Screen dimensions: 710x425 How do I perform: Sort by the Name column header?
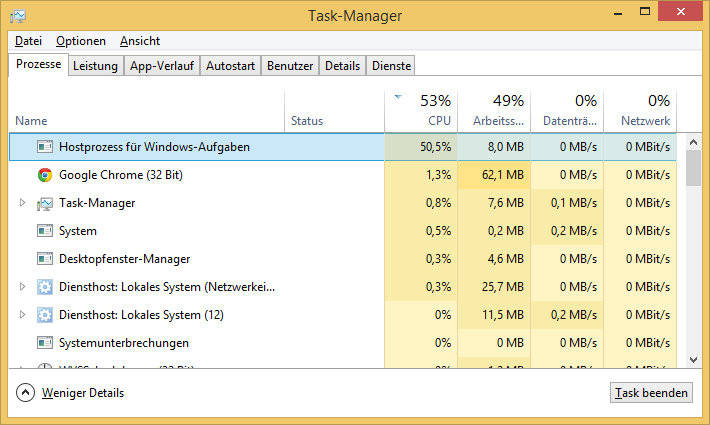point(147,112)
